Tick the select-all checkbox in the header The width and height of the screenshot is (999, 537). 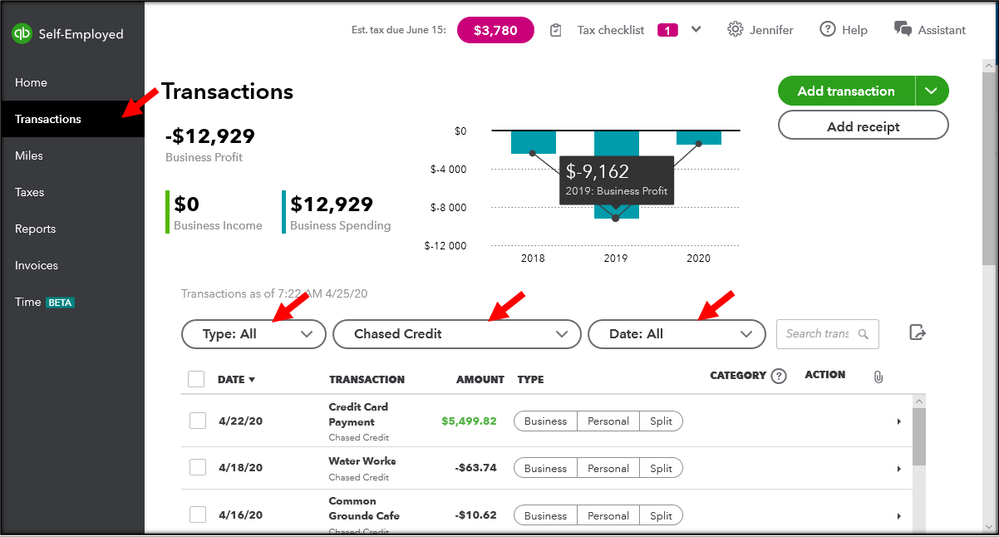point(196,379)
